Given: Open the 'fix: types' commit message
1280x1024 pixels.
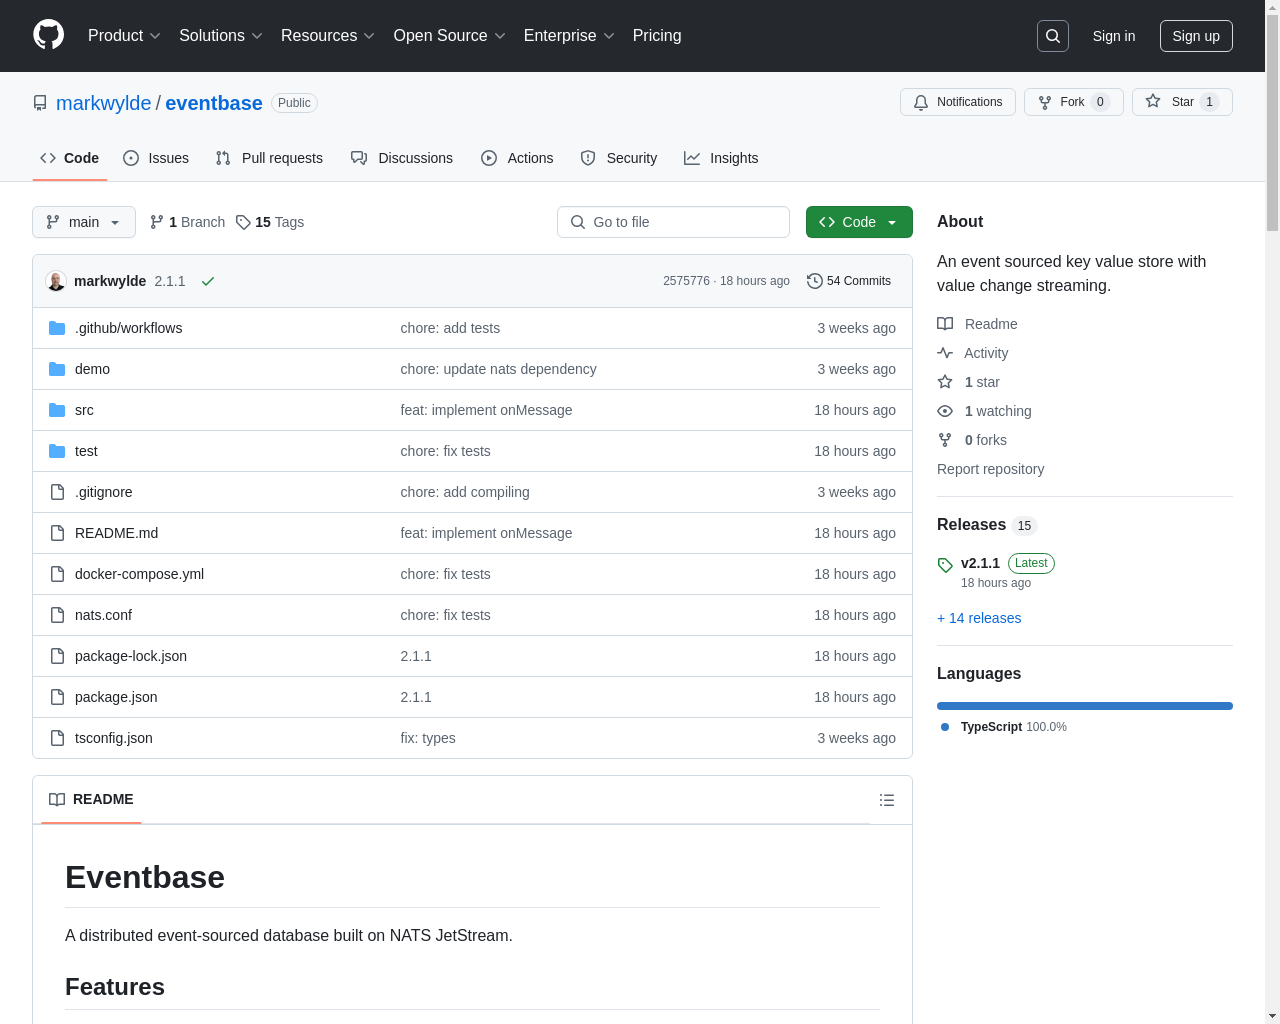Looking at the screenshot, I should click(428, 738).
